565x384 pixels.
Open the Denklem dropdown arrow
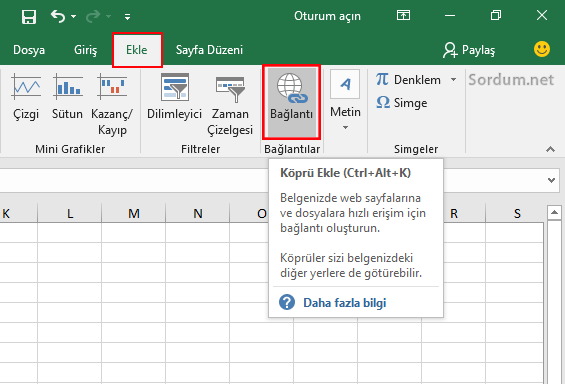coord(453,80)
